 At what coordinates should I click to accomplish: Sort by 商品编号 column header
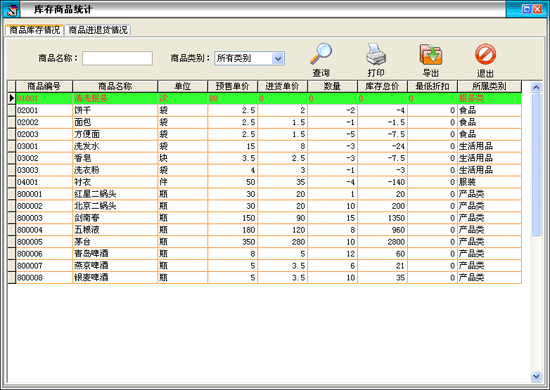(44, 86)
